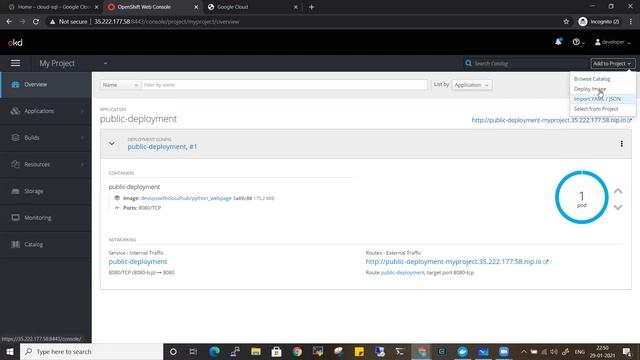
Task: Bookmark this page with the star
Action: [566, 22]
